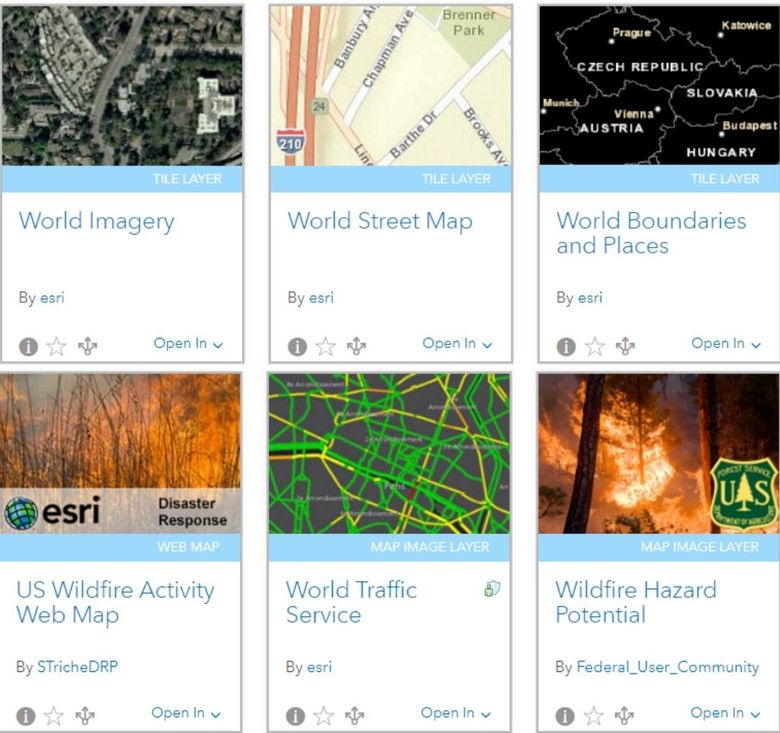Open US Wildfire Activity Web Map title
Viewport: 780px width, 733px height.
115,602
